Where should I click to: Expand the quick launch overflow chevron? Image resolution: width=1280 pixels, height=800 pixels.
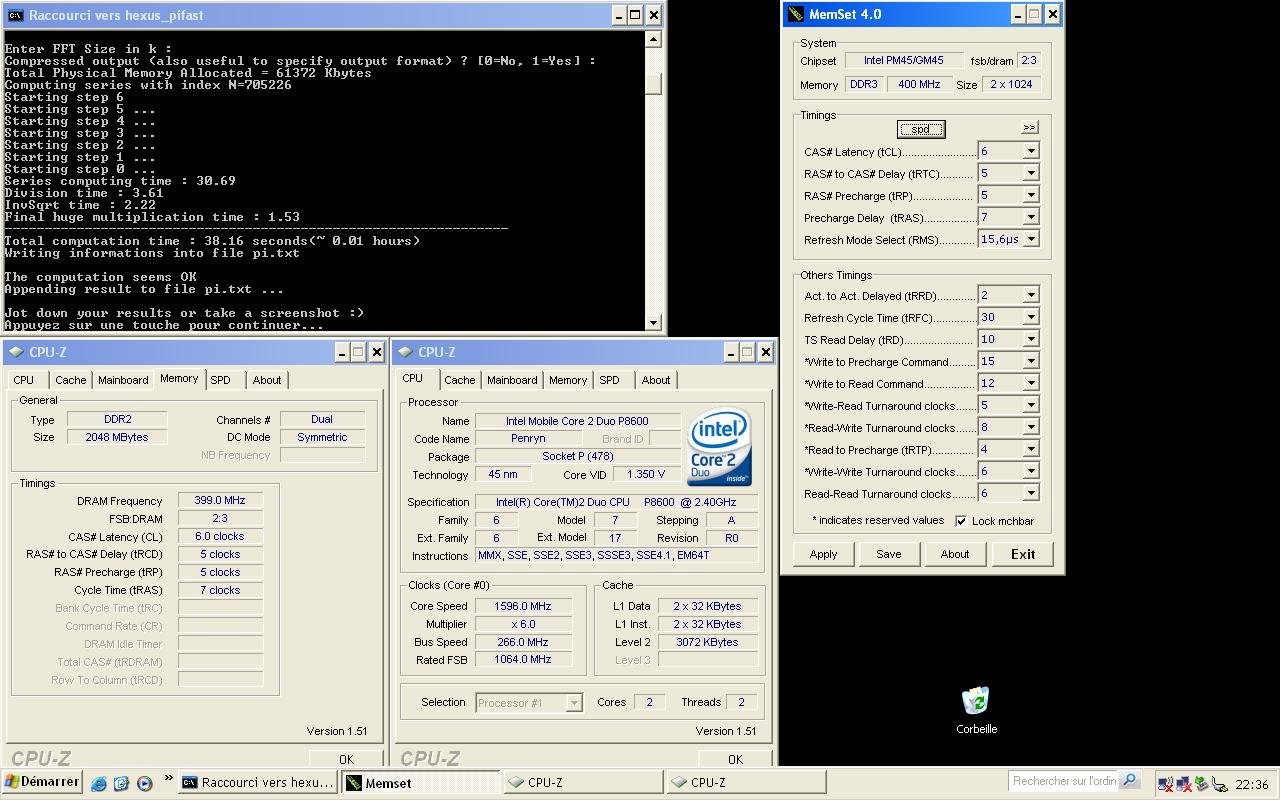[168, 778]
